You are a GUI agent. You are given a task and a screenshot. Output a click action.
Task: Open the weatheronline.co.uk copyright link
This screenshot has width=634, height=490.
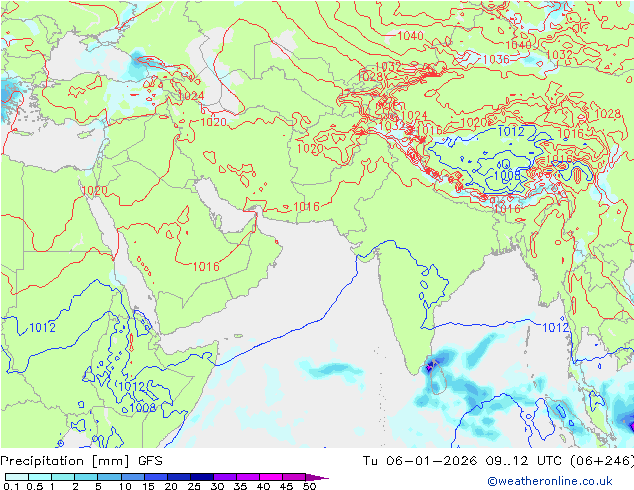point(550,481)
